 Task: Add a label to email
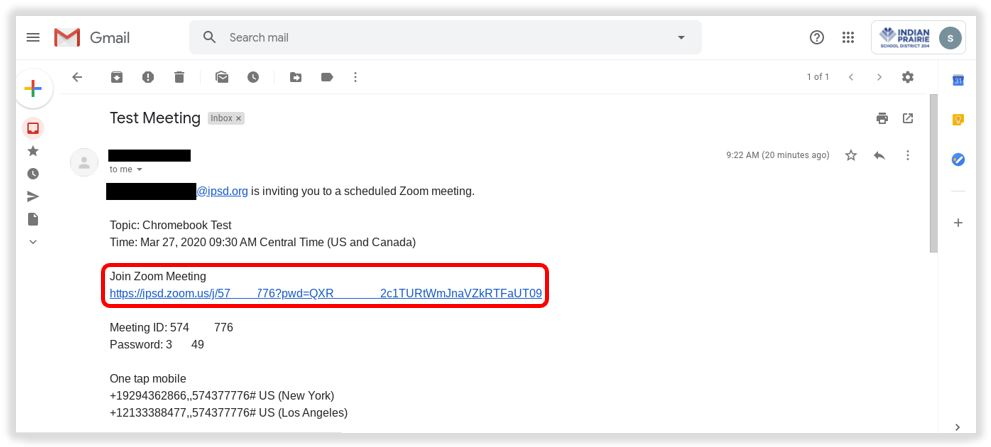pos(327,77)
